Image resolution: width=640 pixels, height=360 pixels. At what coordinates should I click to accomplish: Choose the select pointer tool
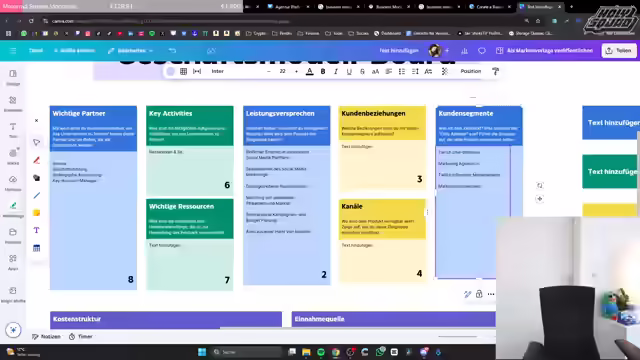[x=36, y=142]
